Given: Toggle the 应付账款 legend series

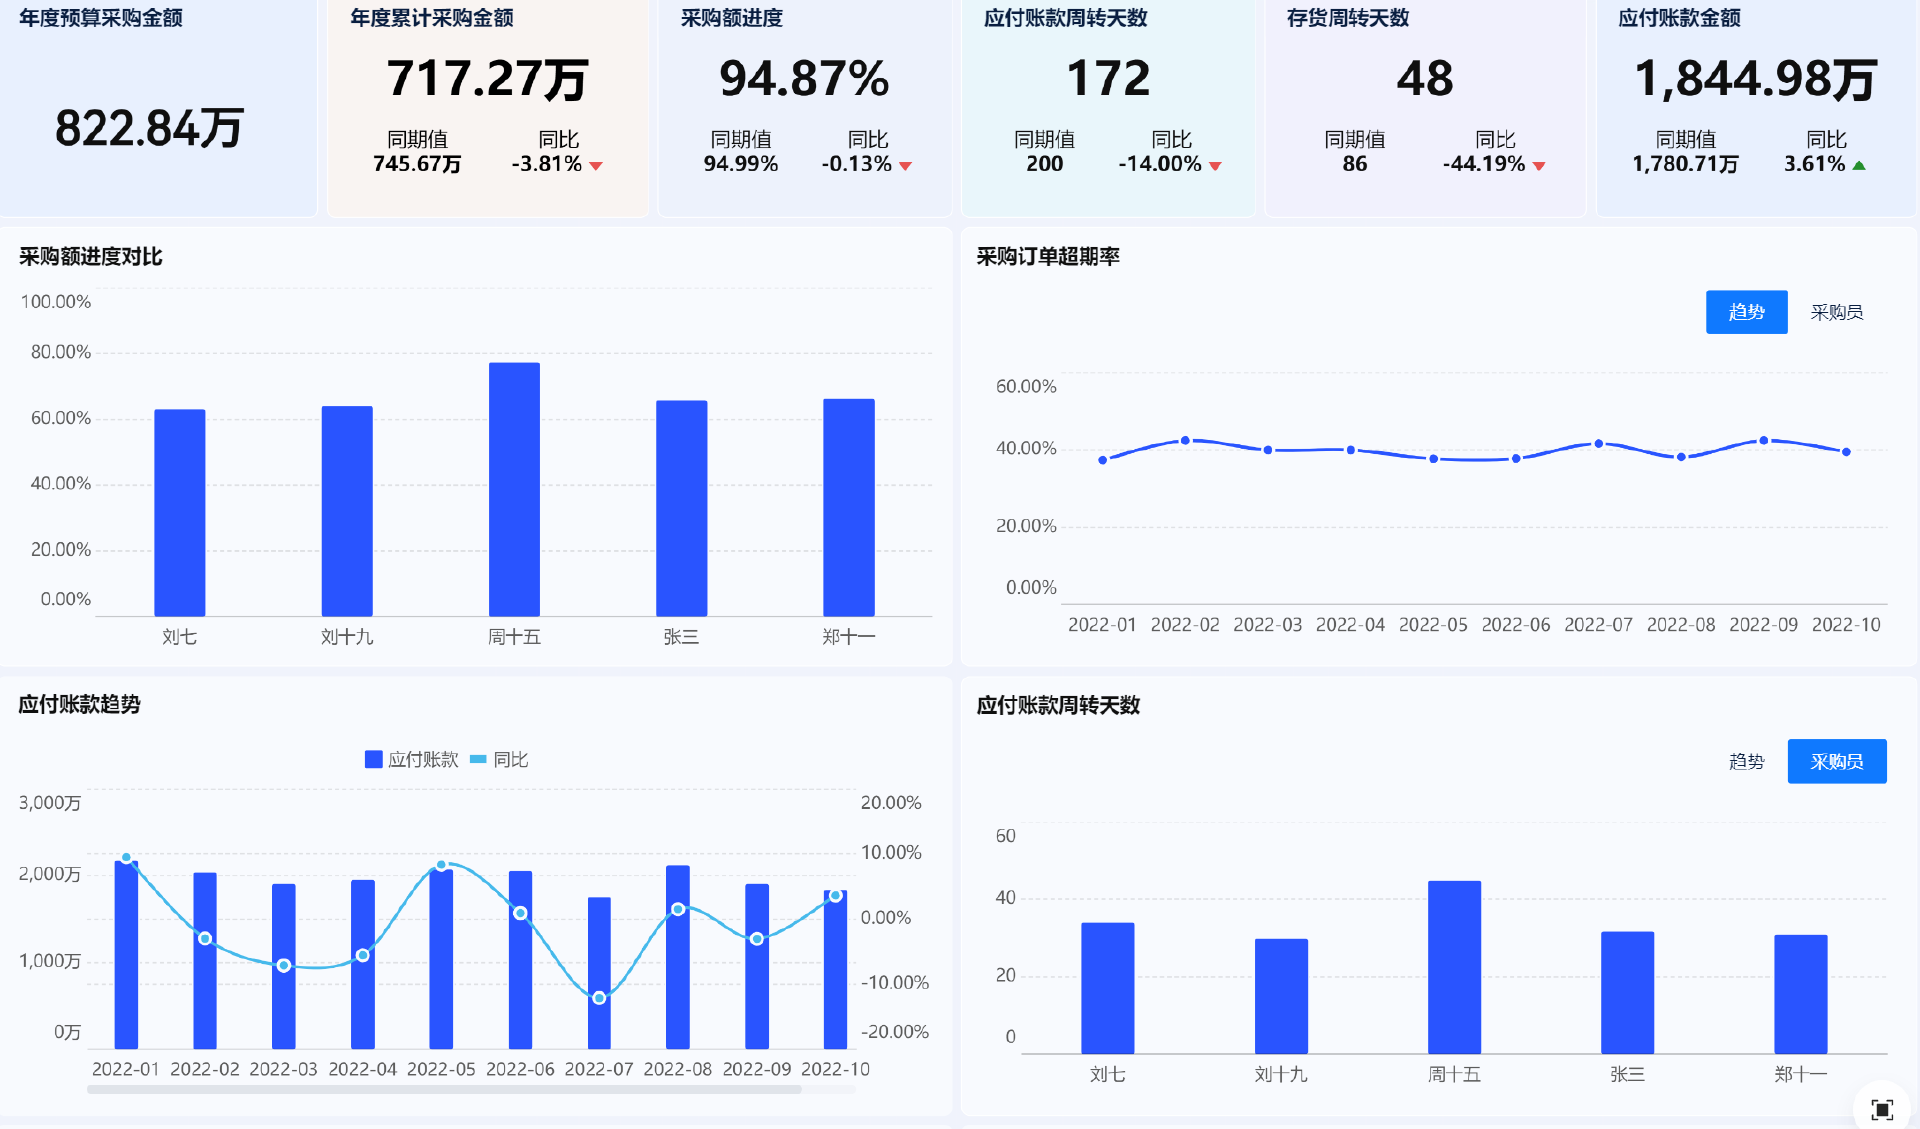Looking at the screenshot, I should tap(411, 760).
